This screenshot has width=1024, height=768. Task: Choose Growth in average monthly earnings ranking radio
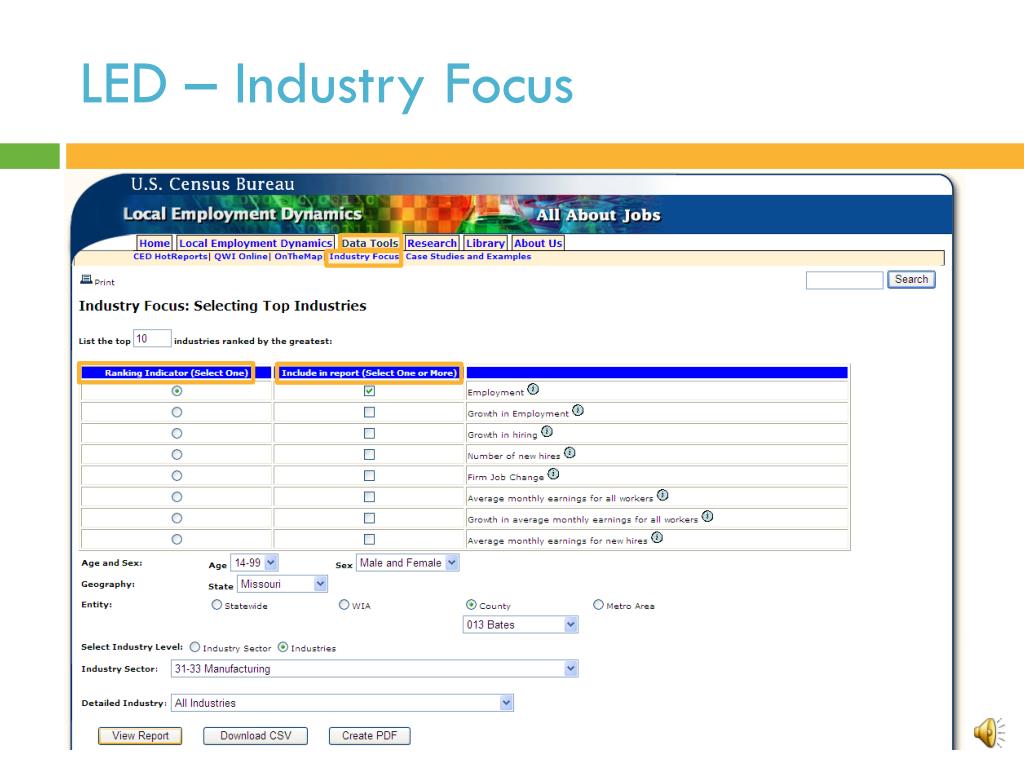point(176,519)
